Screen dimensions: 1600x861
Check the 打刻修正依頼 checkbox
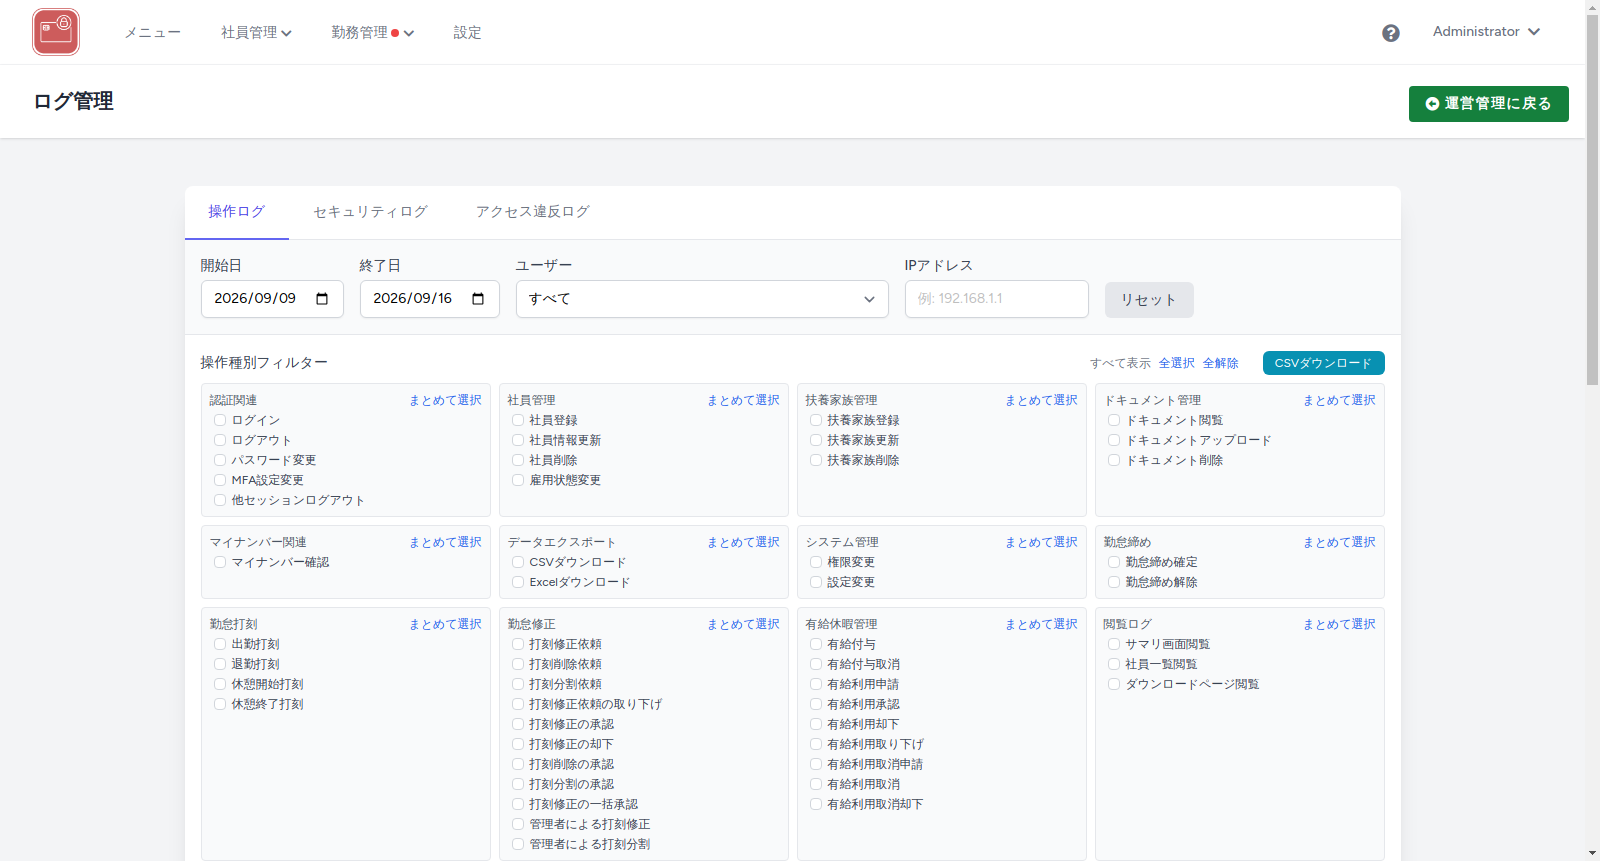click(518, 644)
